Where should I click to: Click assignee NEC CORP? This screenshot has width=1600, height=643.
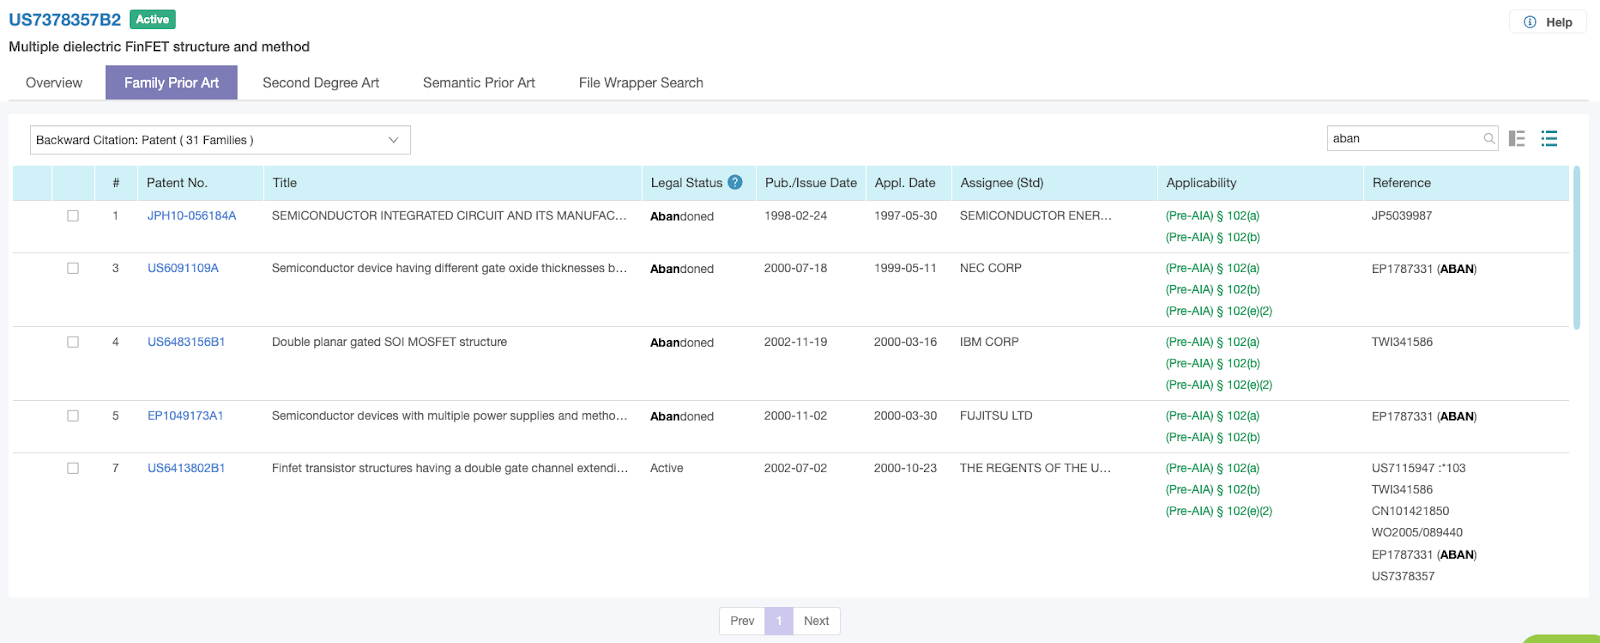(991, 268)
